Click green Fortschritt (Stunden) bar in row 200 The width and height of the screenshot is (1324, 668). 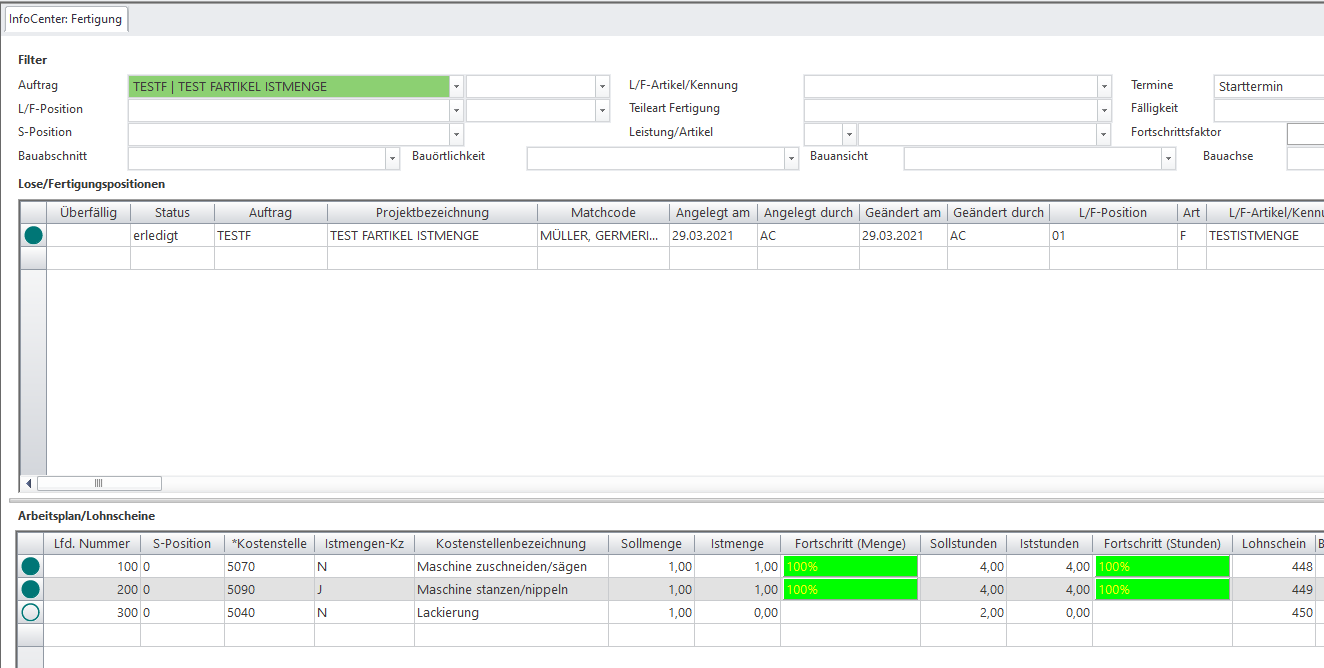pos(1162,590)
